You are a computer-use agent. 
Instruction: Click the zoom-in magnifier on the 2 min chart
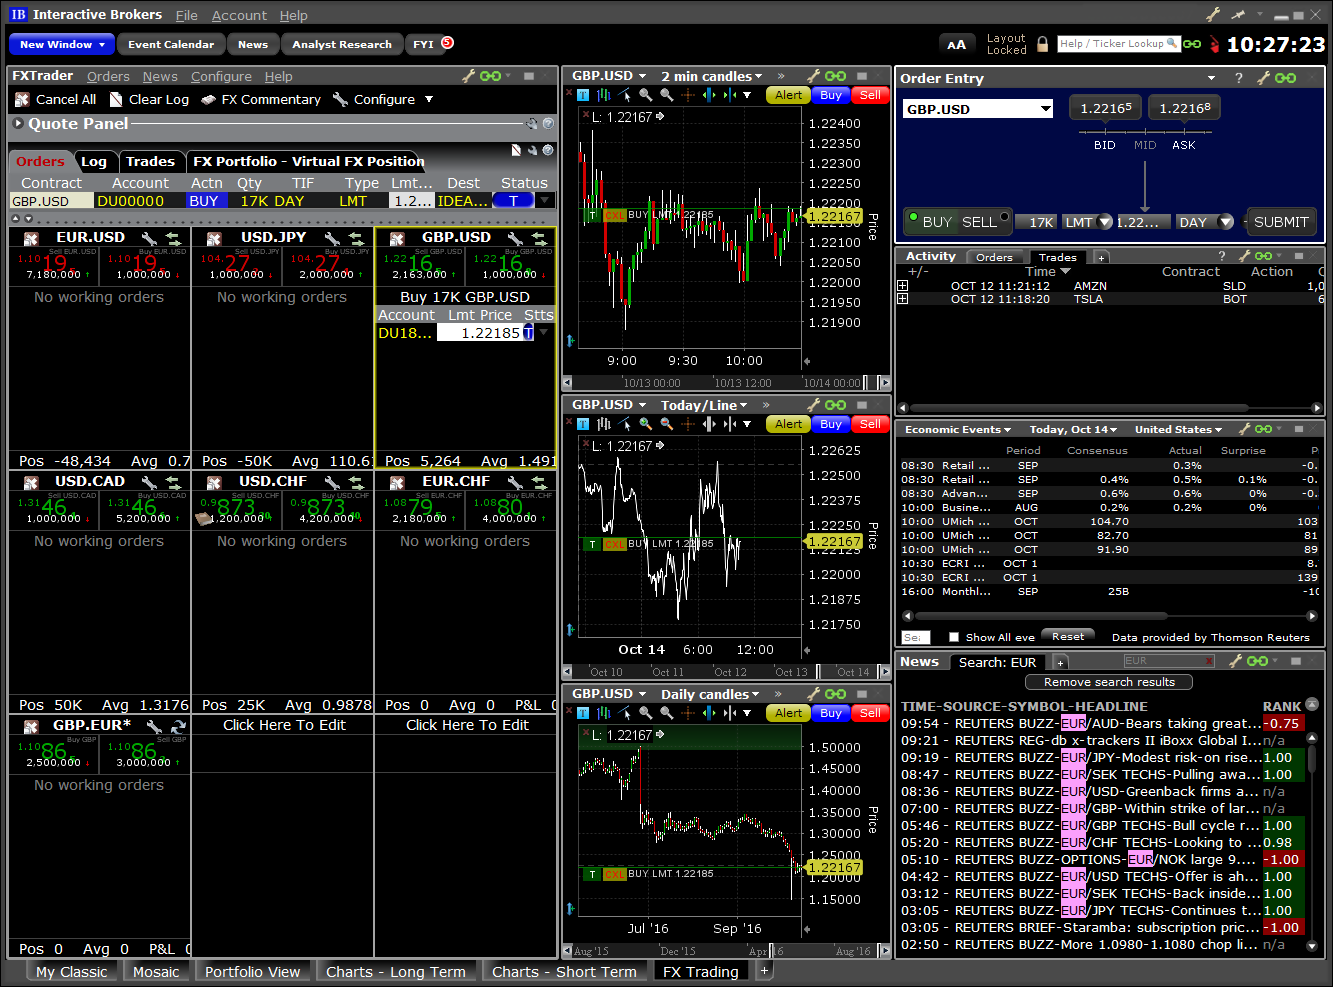click(645, 95)
